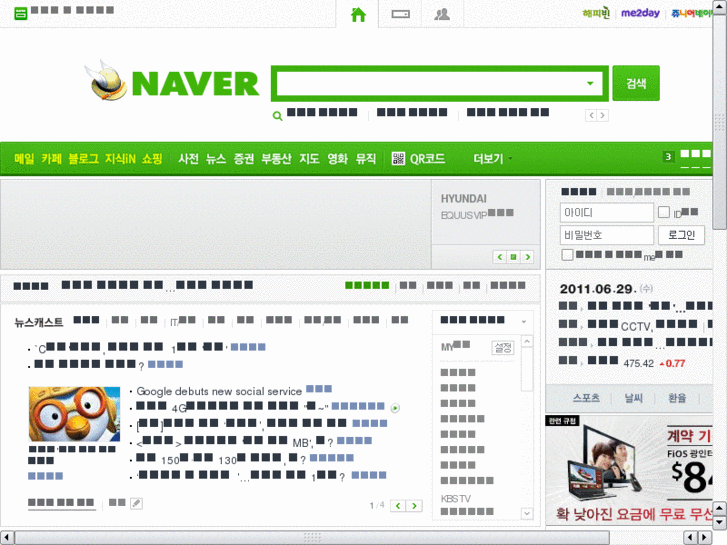
Task: Click the 비밀번호 password input field
Action: (606, 235)
